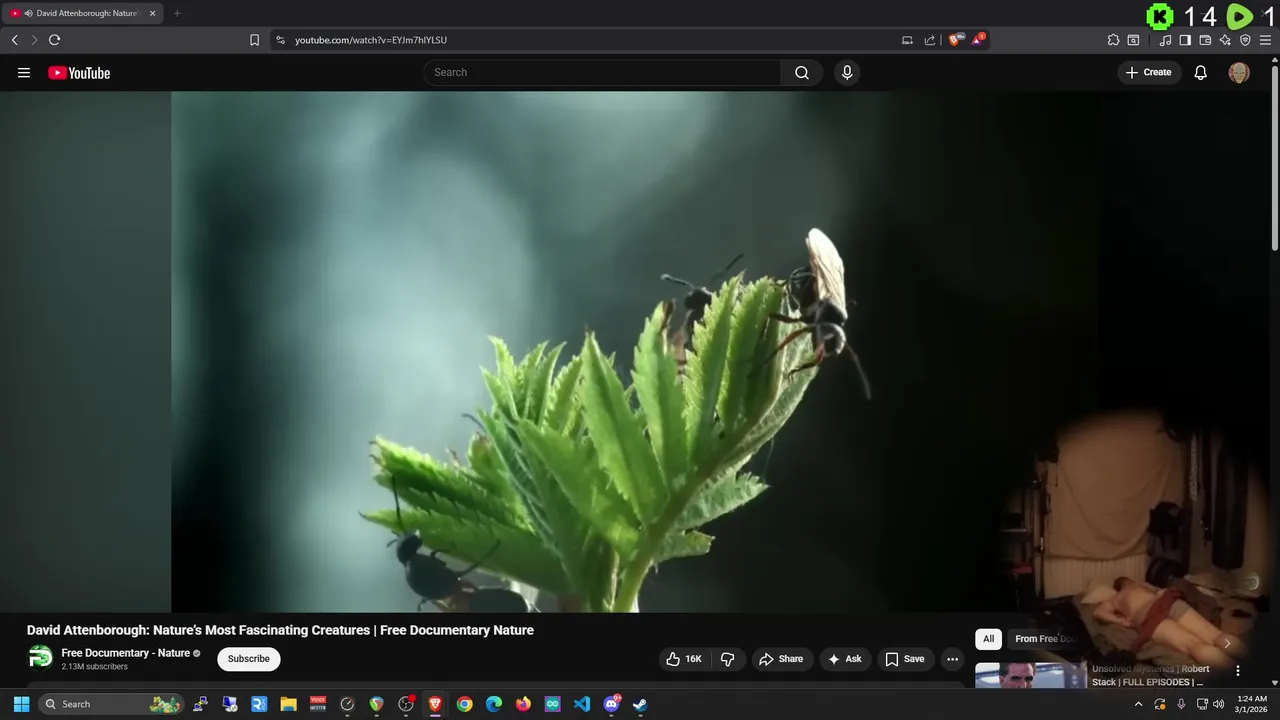Open the Unsolved Mysteries video thumbnail
Viewport: 1280px width, 720px height.
pyautogui.click(x=1030, y=675)
